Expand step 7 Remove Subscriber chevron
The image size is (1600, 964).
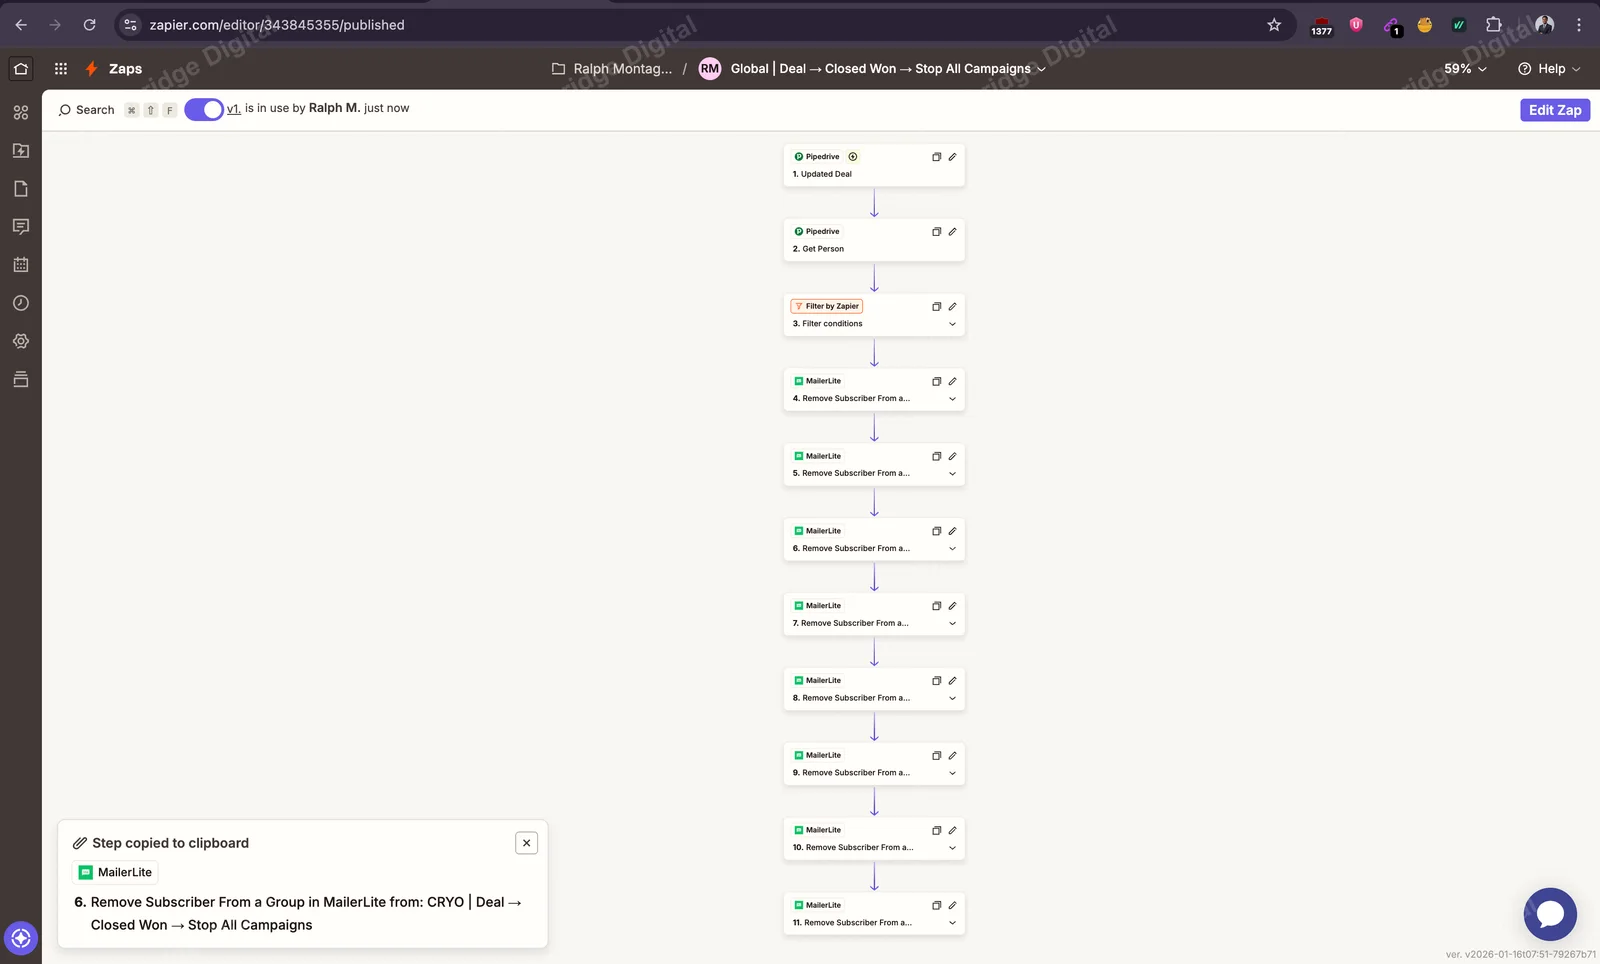coord(952,624)
